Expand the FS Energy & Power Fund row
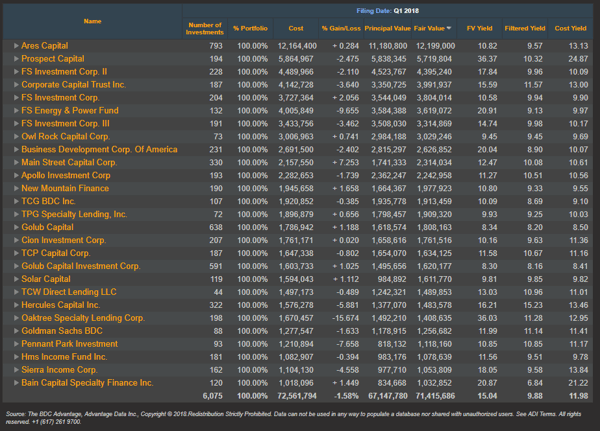Viewport: 600px width, 431px height. pyautogui.click(x=16, y=111)
